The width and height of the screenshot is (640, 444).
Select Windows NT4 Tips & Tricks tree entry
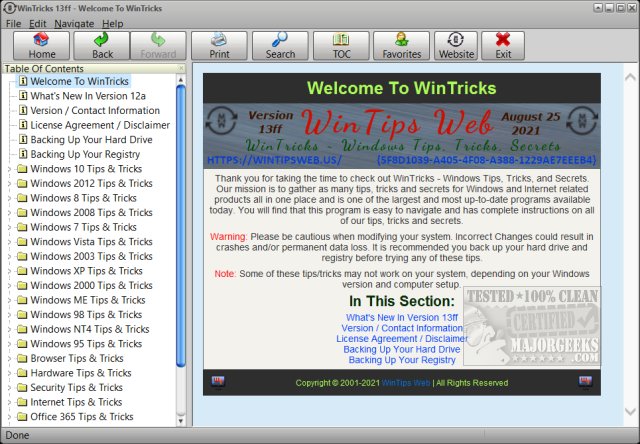[90, 329]
